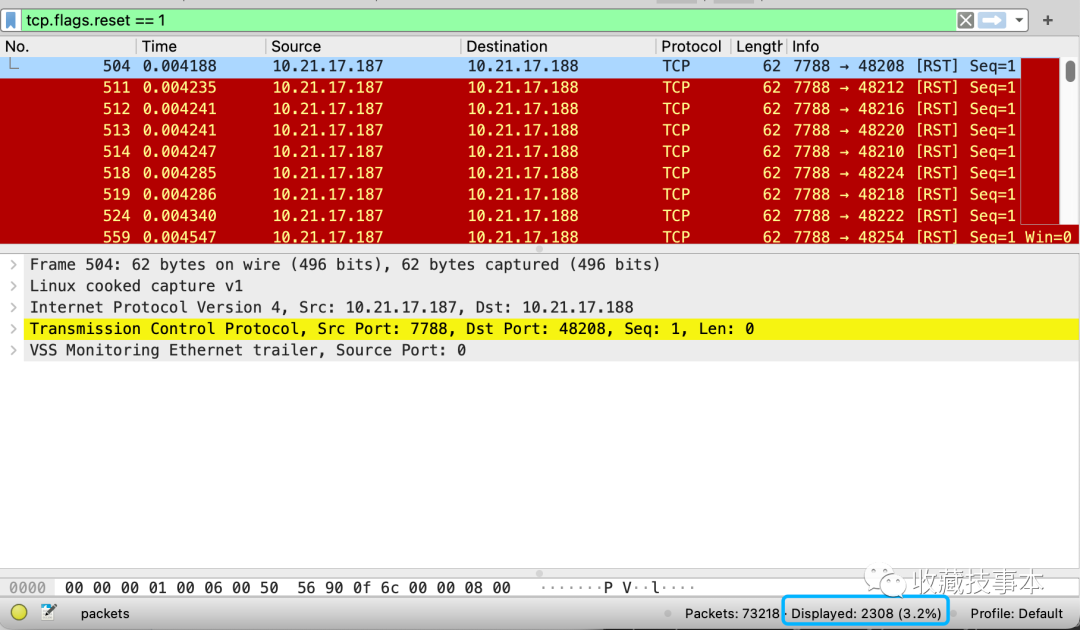
Task: Expand VSS Monitoring Ethernet trailer row
Action: pos(13,350)
